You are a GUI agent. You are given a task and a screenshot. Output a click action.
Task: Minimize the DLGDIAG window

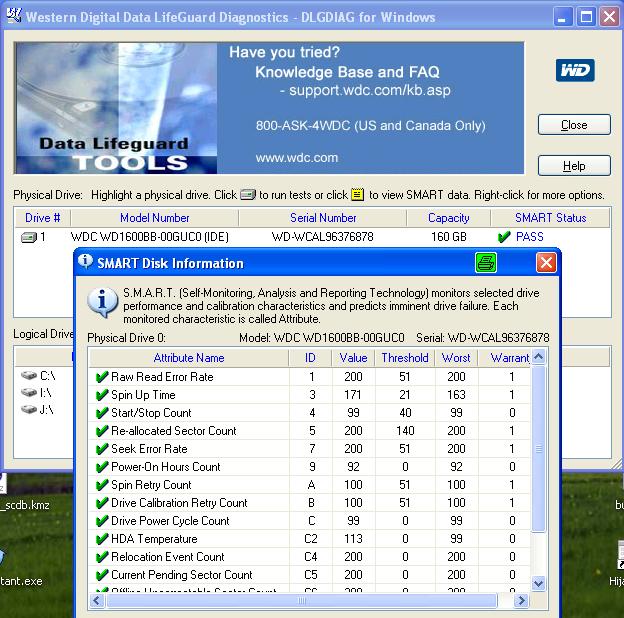(x=563, y=17)
